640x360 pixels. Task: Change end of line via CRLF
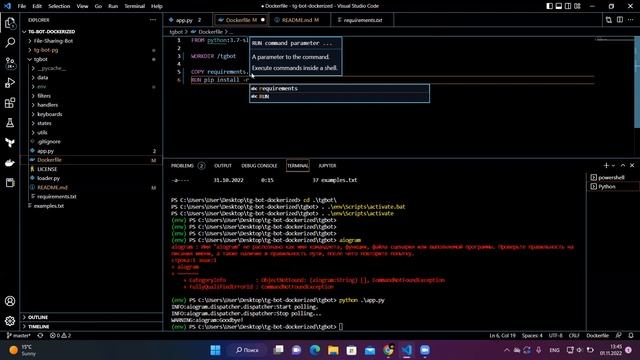click(x=574, y=336)
